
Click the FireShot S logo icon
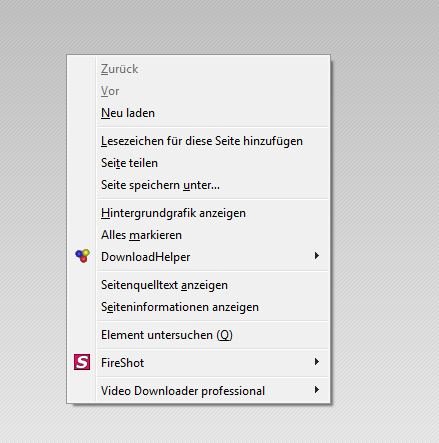coord(82,362)
